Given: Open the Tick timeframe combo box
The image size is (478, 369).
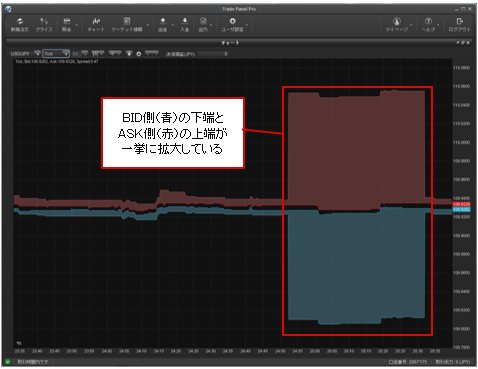Looking at the screenshot, I should [56, 53].
